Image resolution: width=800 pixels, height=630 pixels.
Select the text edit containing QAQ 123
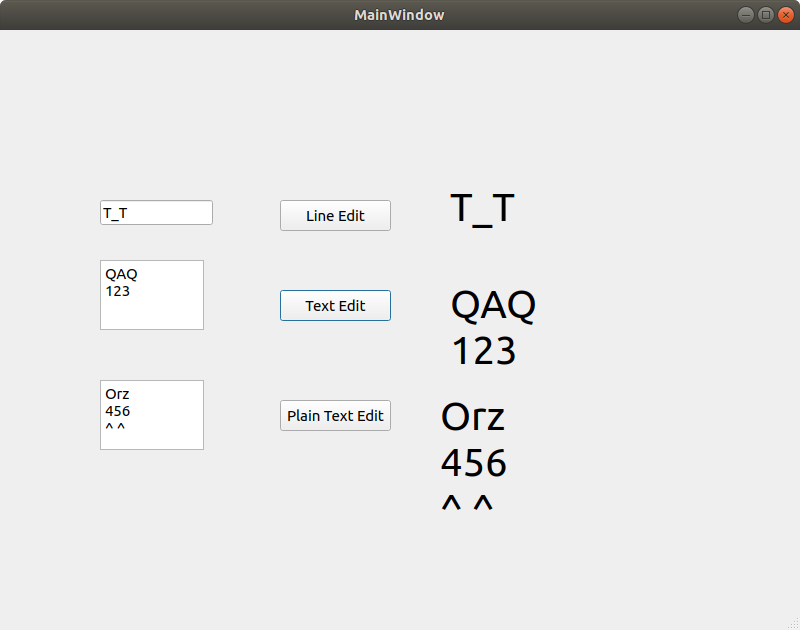pyautogui.click(x=151, y=295)
